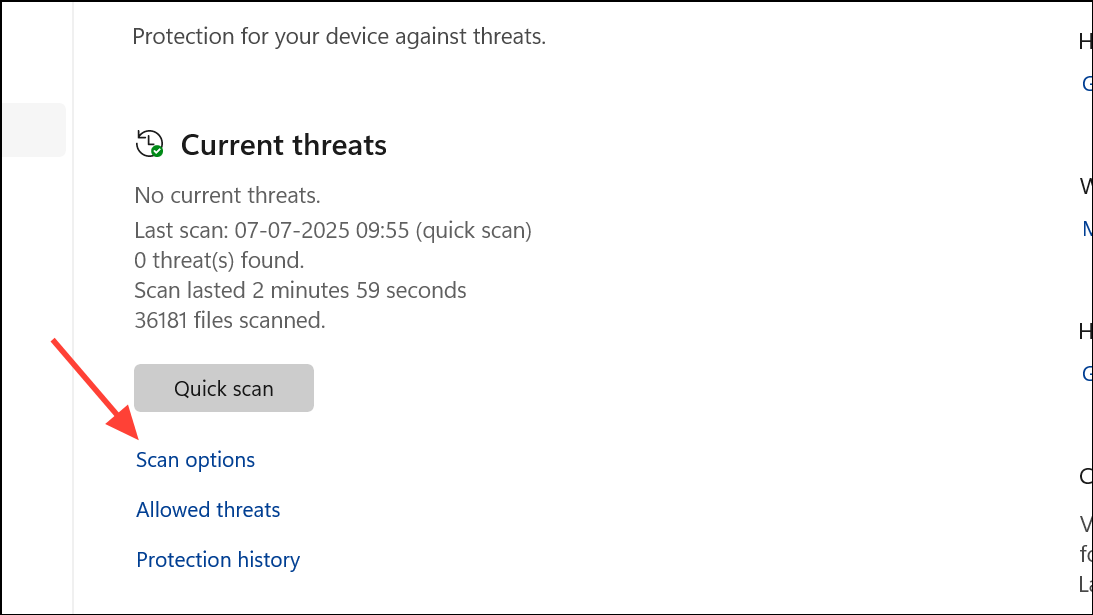The image size is (1093, 615).
Task: Click the "Scan lasted 2 minutes 59 seconds" text
Action: coord(300,291)
